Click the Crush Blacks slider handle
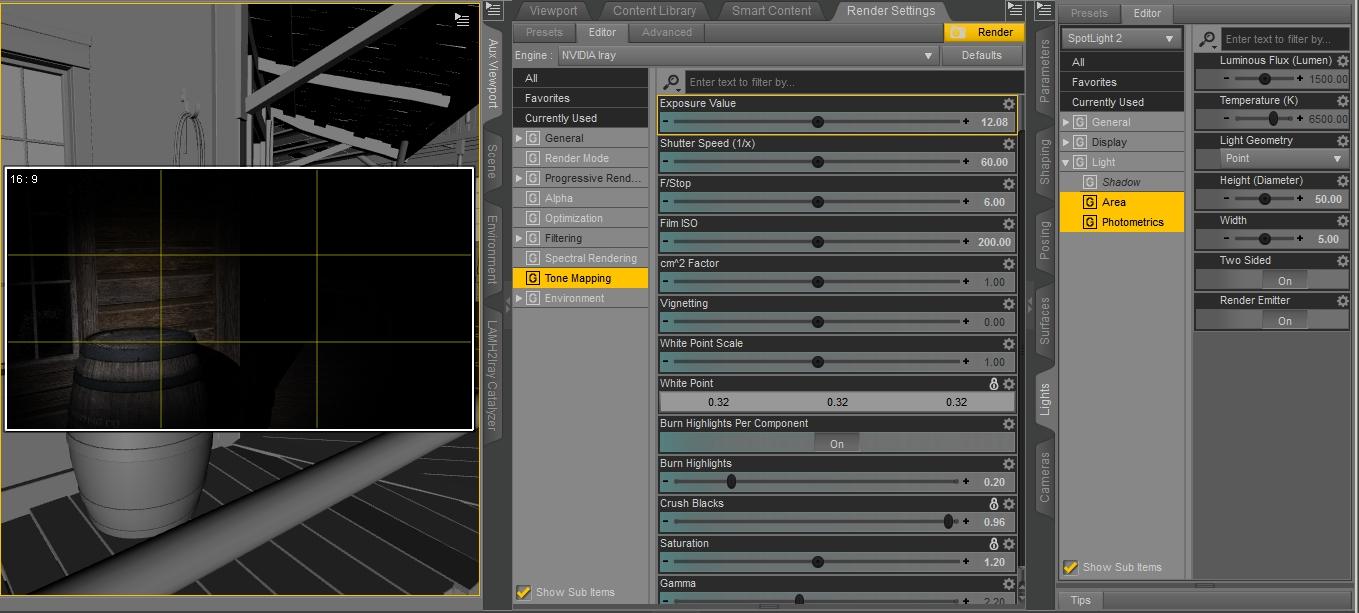Viewport: 1359px width, 613px height. pos(948,522)
